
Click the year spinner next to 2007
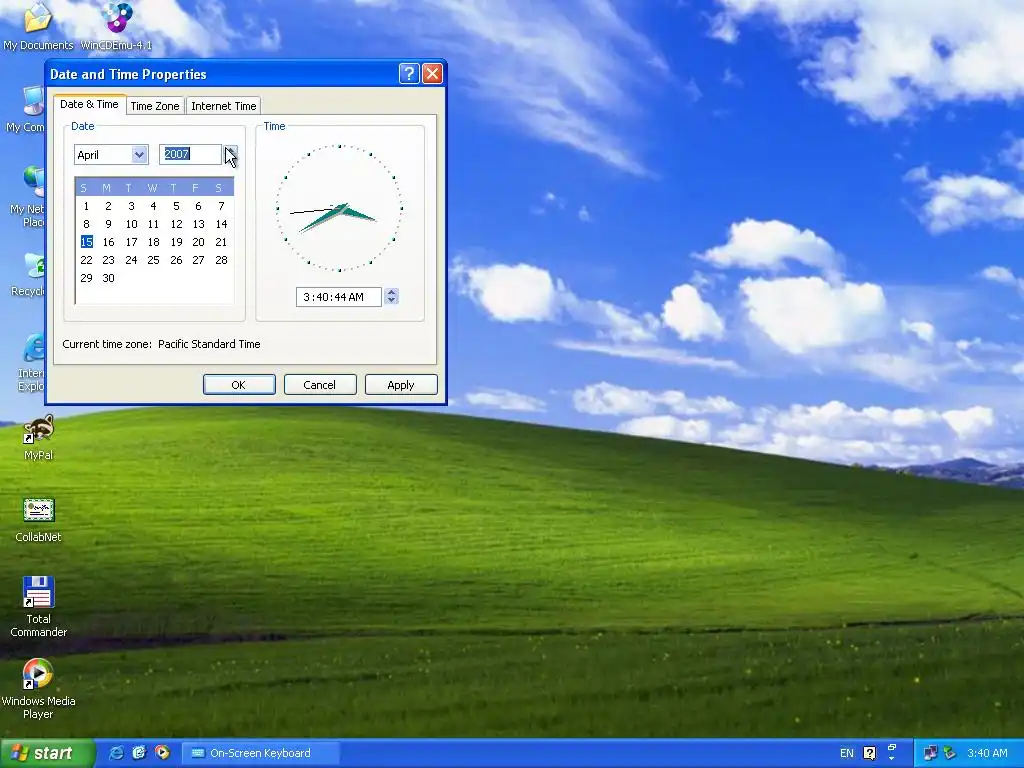tap(230, 155)
